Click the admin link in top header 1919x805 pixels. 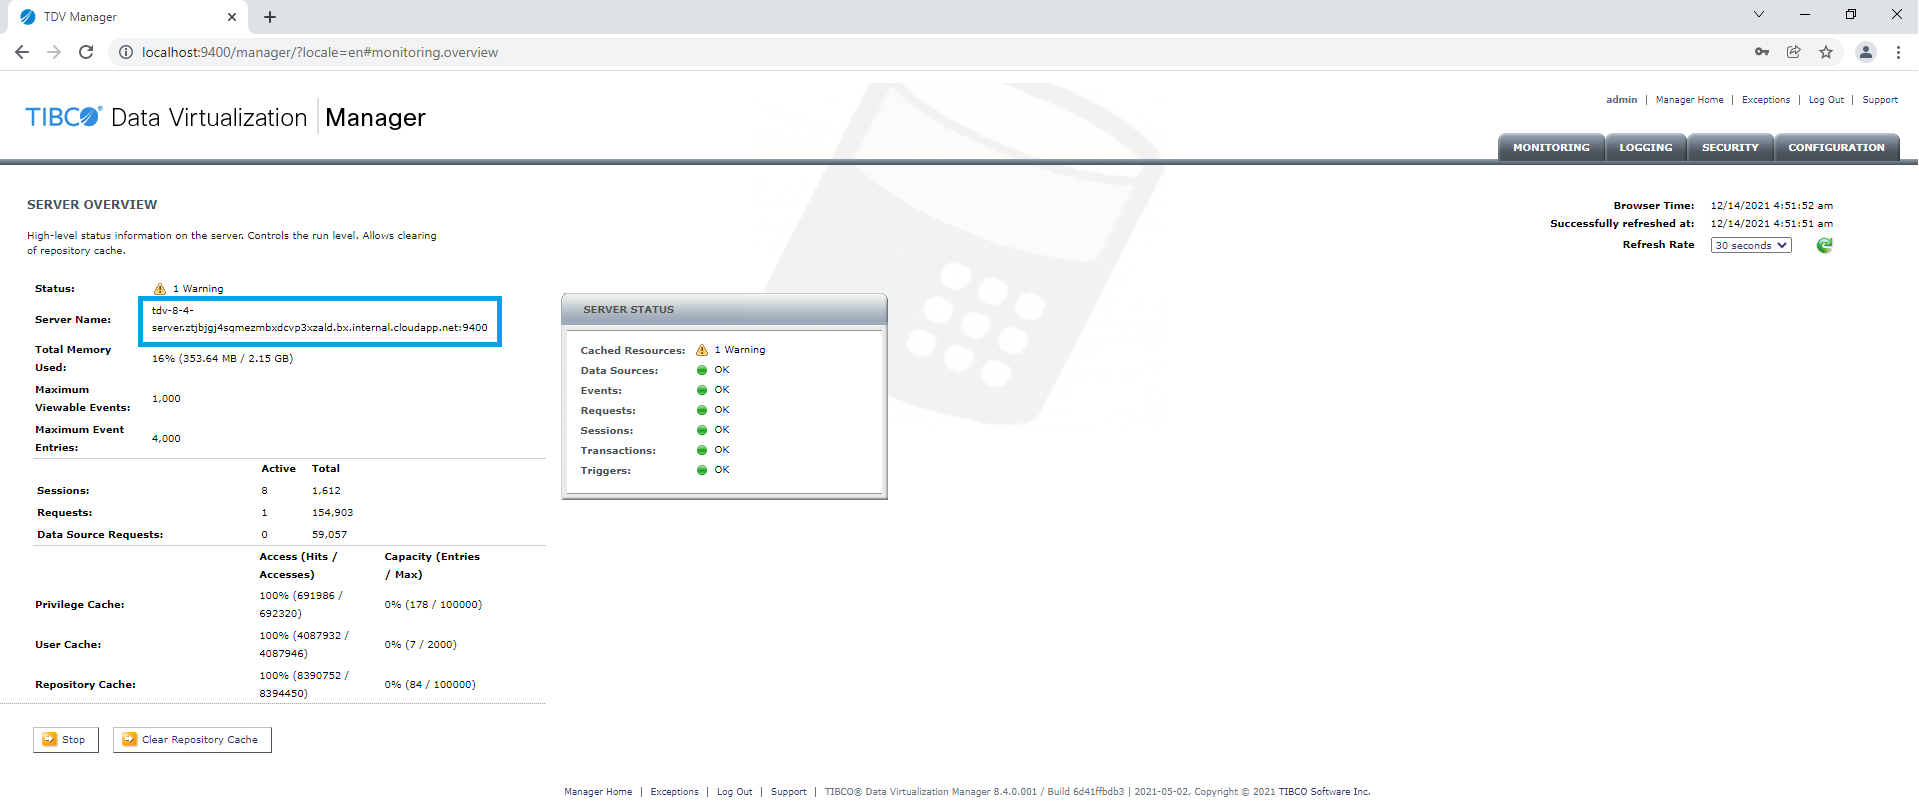click(x=1621, y=100)
